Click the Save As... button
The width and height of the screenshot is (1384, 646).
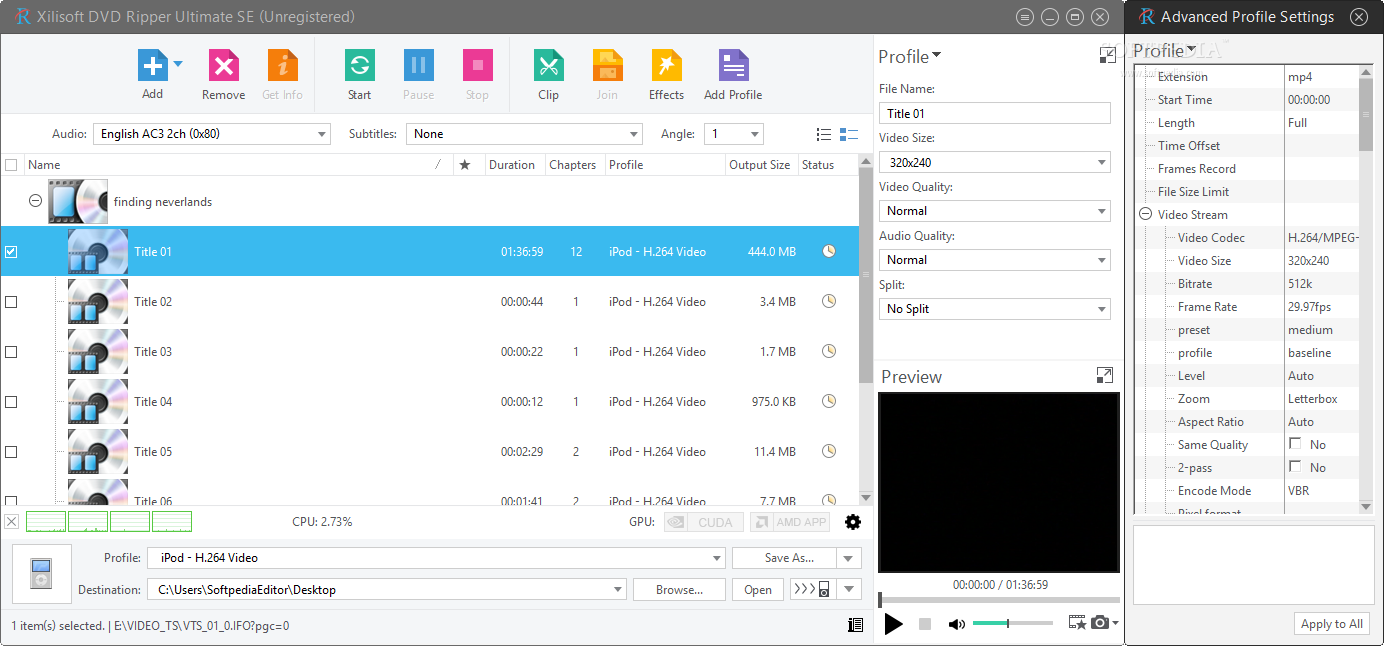coord(786,558)
